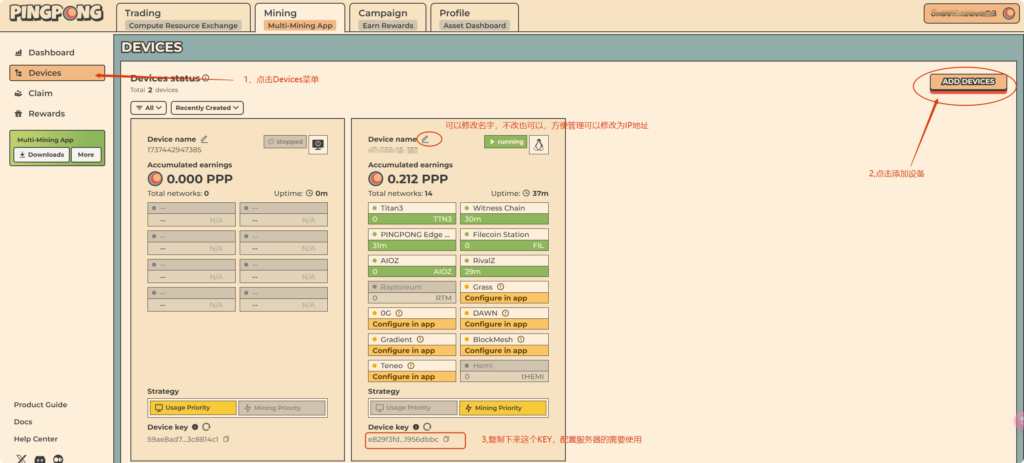
Task: Refresh device key of running device
Action: coord(426,426)
